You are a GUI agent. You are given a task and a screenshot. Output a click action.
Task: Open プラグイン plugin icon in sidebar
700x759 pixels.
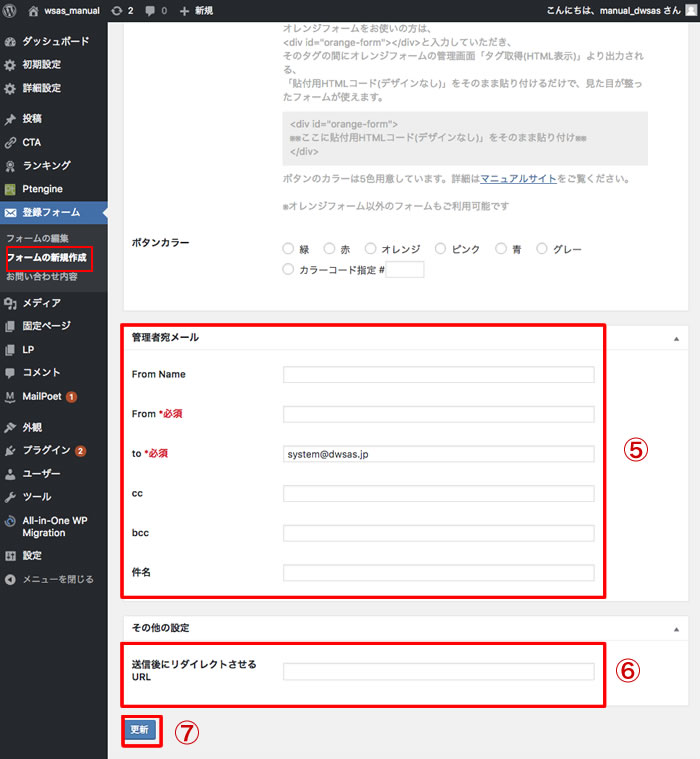(x=11, y=450)
